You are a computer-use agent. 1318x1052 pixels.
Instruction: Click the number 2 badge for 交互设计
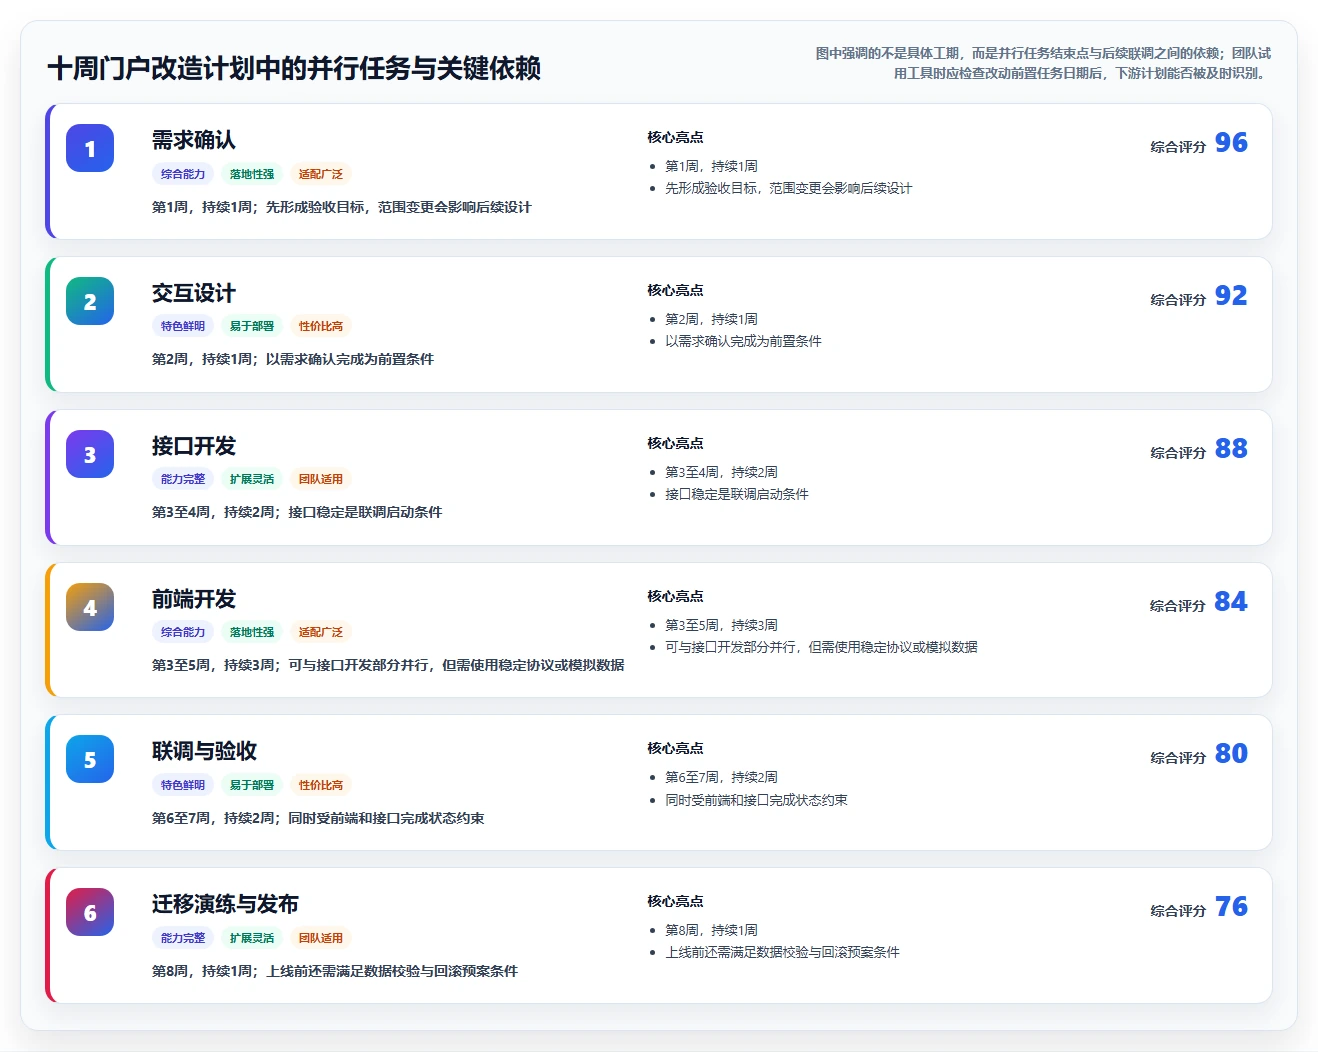tap(90, 301)
